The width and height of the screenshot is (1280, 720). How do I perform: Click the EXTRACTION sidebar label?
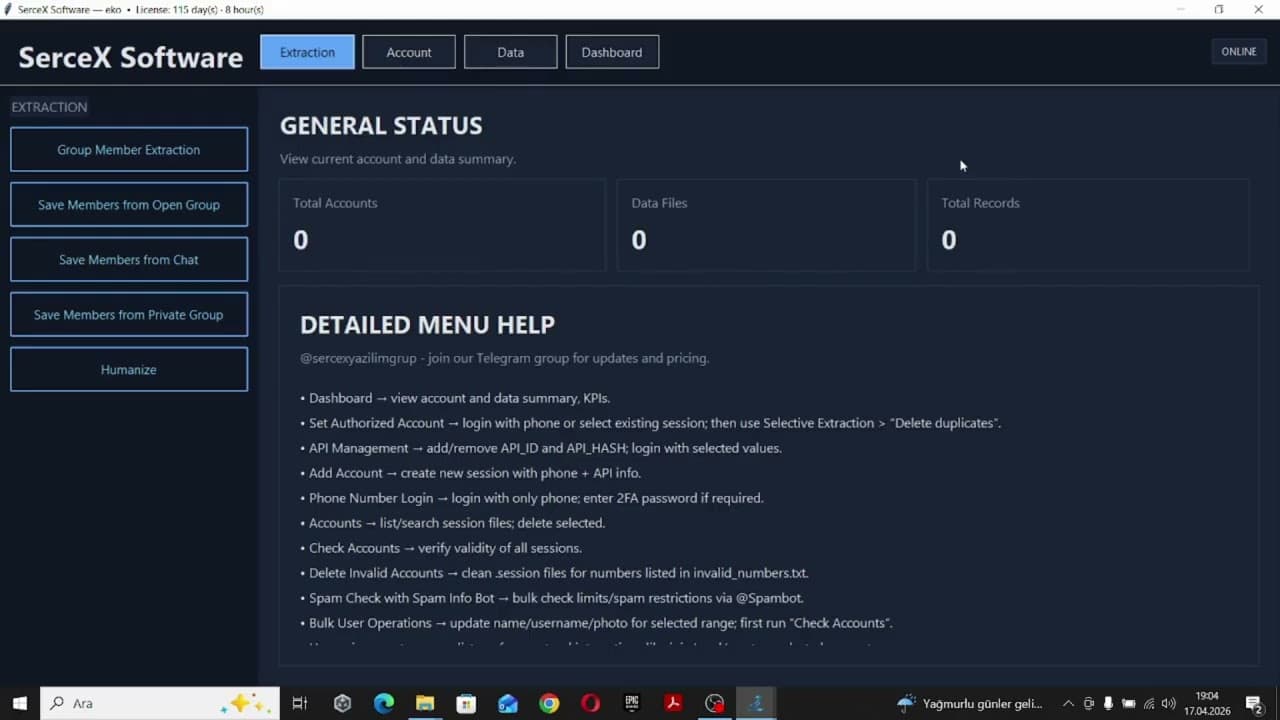click(49, 107)
